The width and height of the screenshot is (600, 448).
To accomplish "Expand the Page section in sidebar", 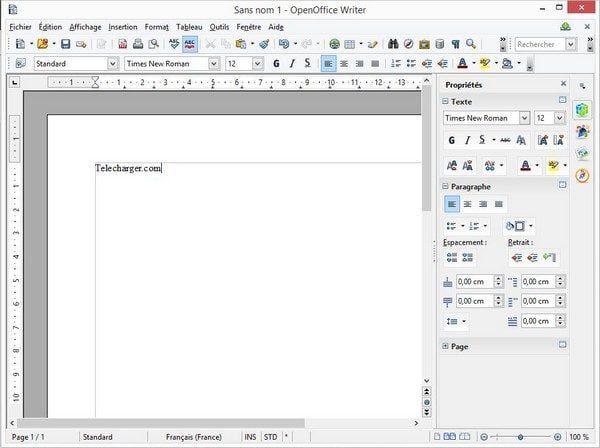I will click(461, 345).
